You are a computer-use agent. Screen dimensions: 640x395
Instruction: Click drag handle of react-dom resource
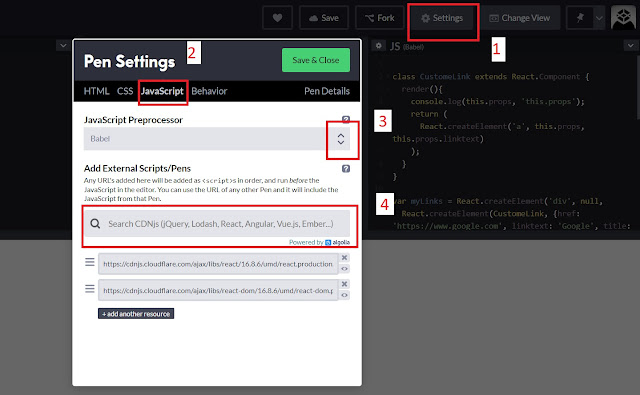point(90,288)
